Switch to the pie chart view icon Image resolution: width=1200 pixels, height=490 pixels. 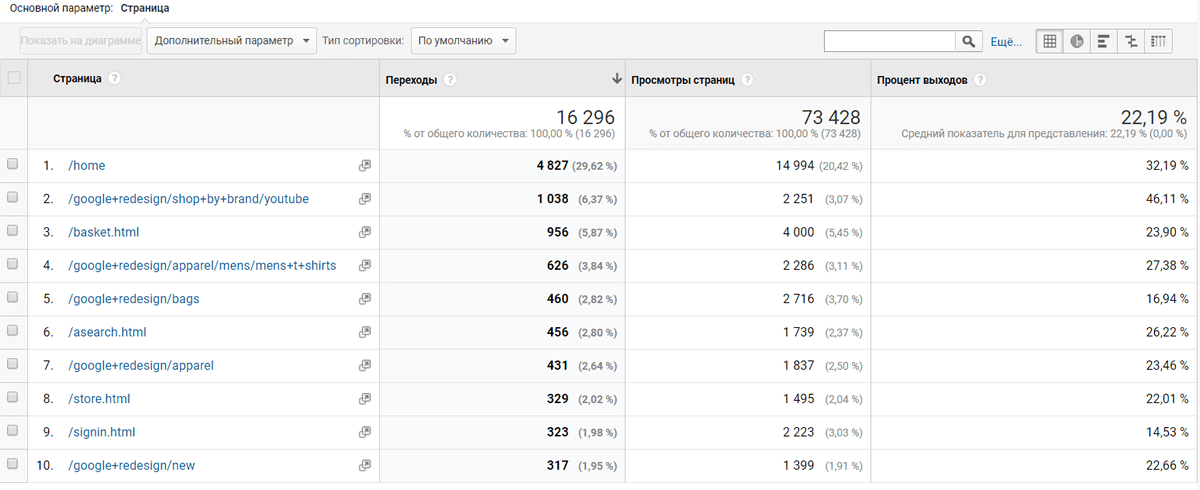pos(1077,42)
